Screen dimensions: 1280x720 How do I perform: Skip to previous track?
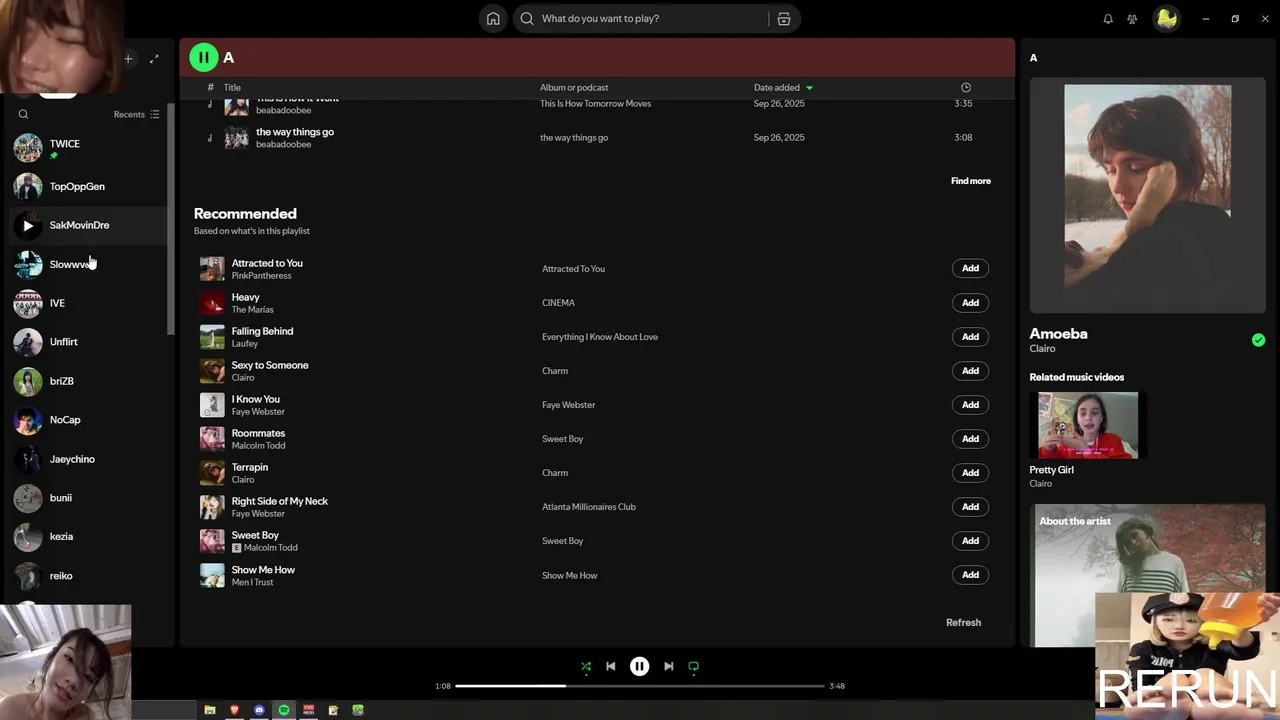(x=611, y=666)
